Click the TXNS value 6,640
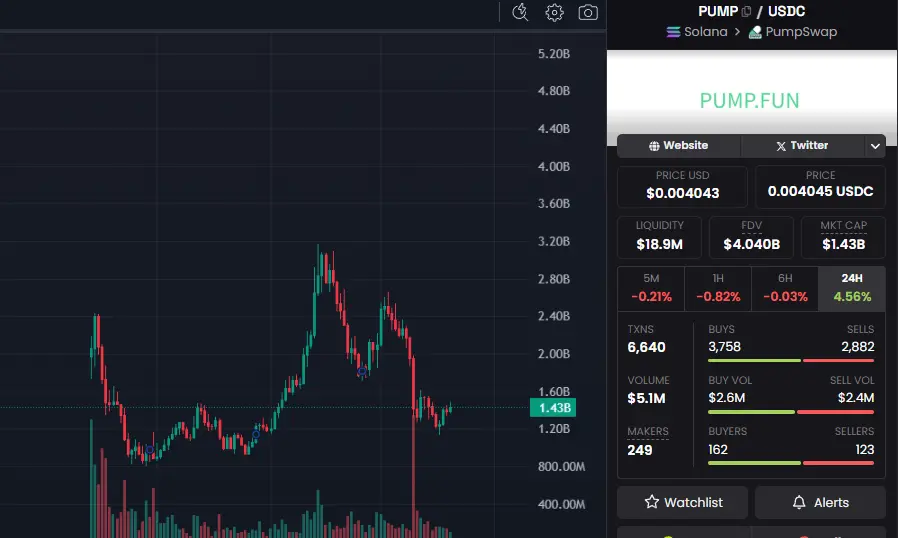 [646, 347]
